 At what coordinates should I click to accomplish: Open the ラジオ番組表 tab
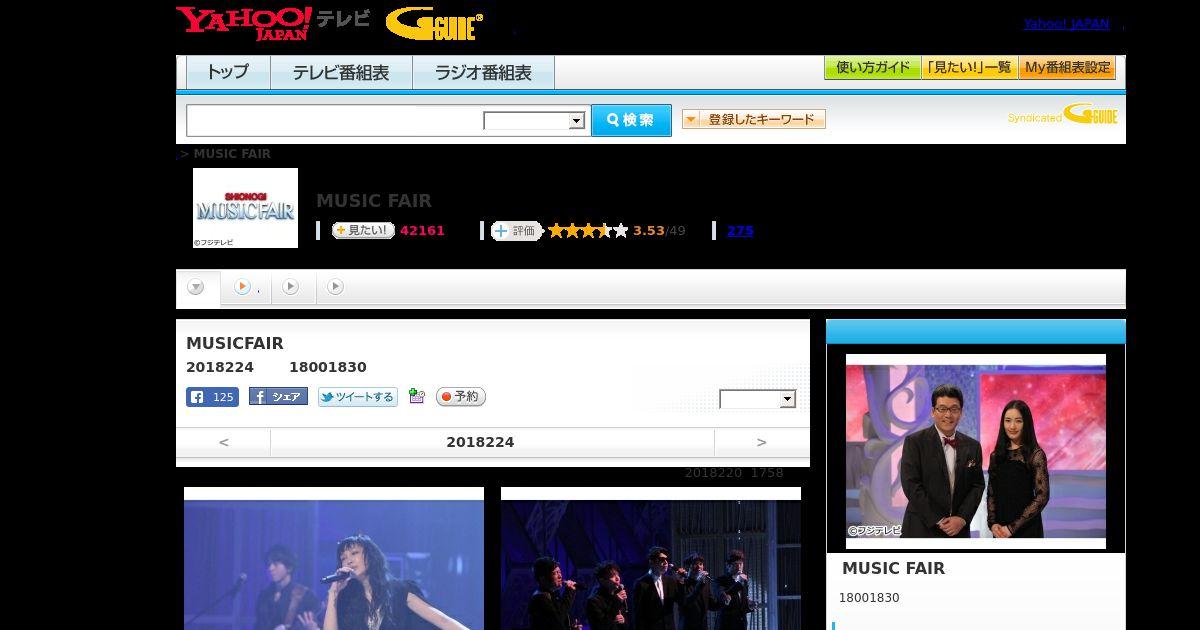484,72
